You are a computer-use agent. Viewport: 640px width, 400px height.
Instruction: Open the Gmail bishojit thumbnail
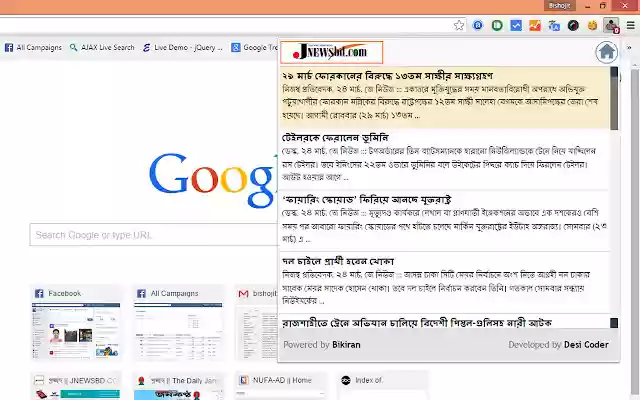256,323
